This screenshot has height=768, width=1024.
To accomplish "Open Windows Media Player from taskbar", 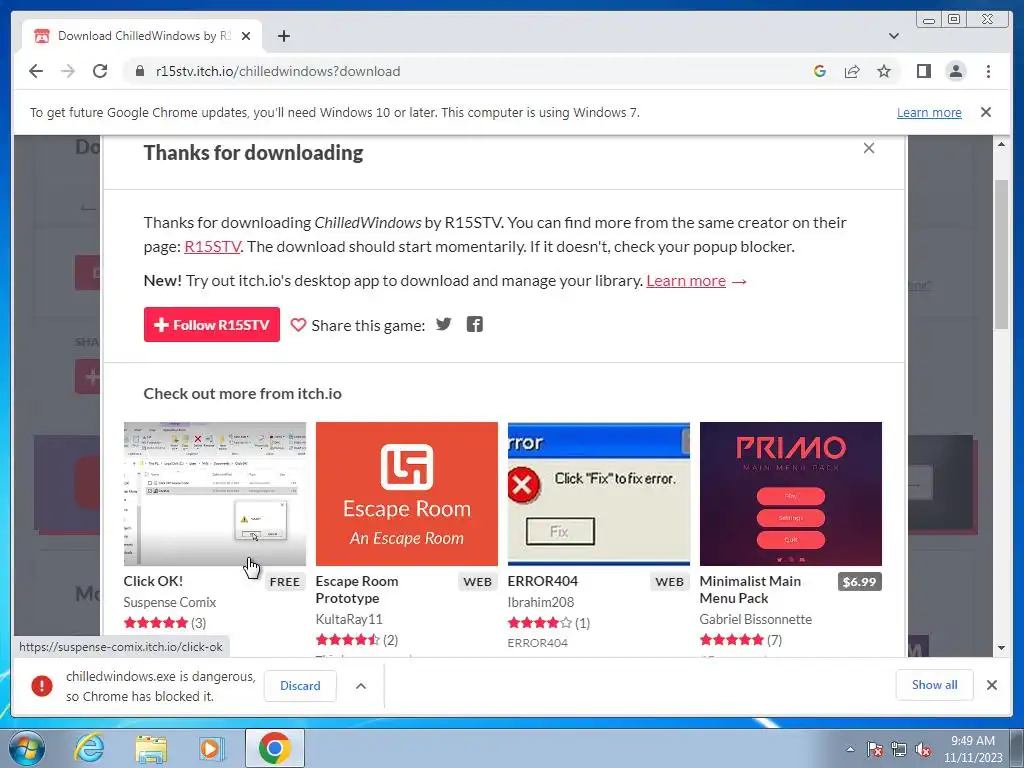I will pyautogui.click(x=211, y=748).
